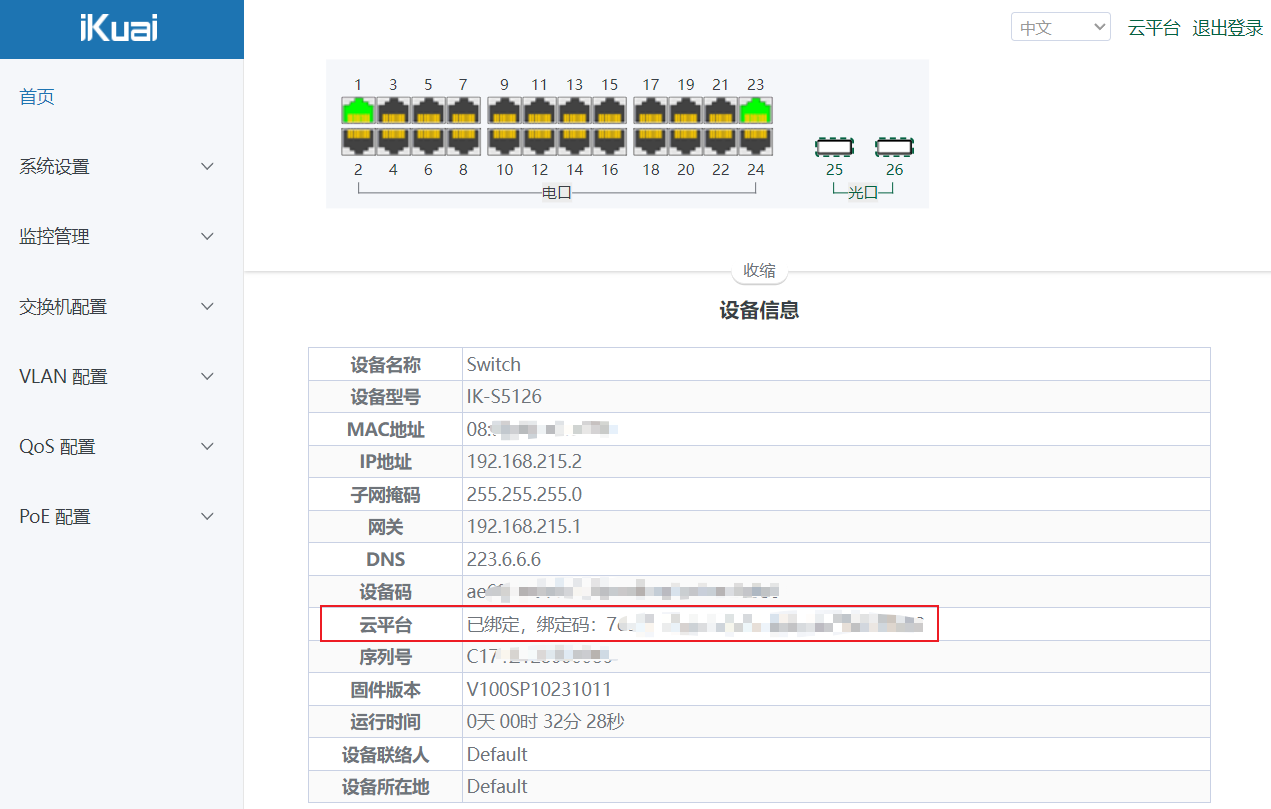The height and width of the screenshot is (809, 1271).
Task: Click firmware version V100SP10231011
Action: [x=539, y=689]
